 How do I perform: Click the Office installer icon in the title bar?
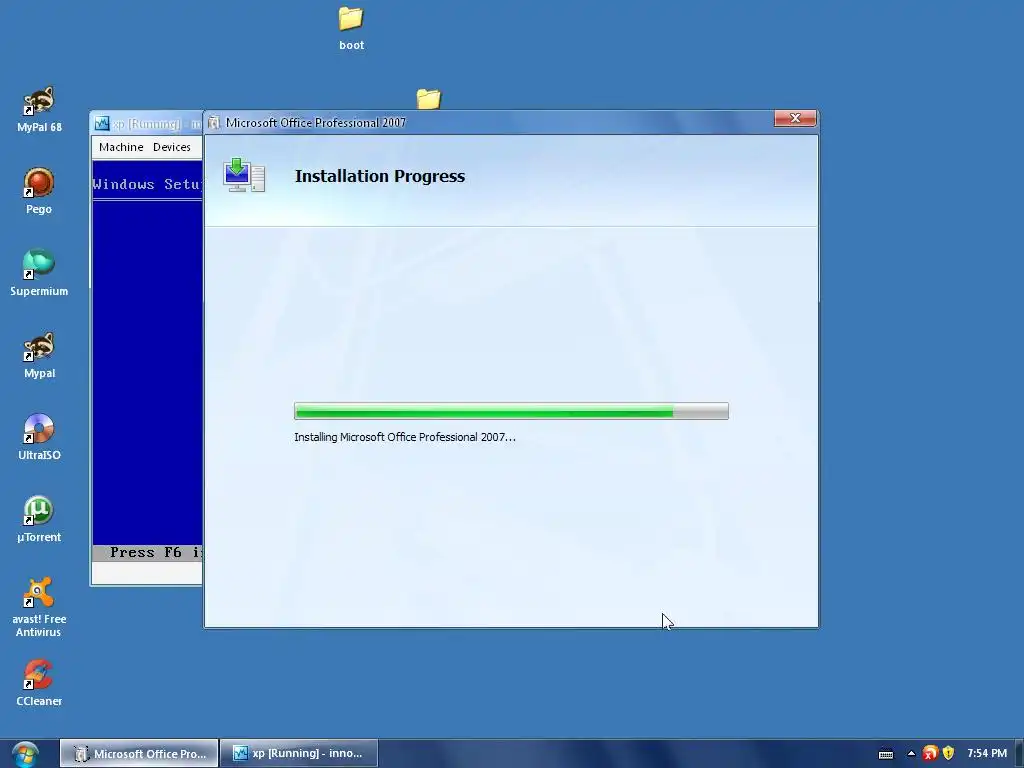[x=214, y=123]
